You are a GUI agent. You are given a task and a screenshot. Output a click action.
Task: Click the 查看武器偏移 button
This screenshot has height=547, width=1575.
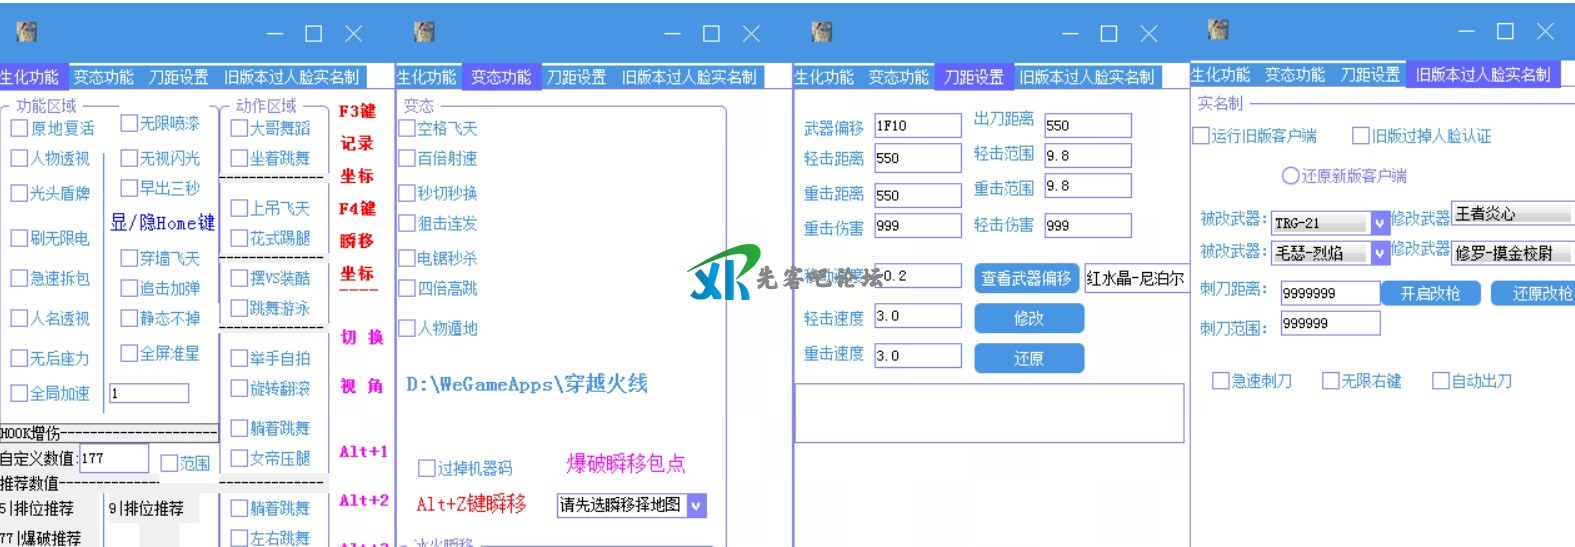point(1025,278)
